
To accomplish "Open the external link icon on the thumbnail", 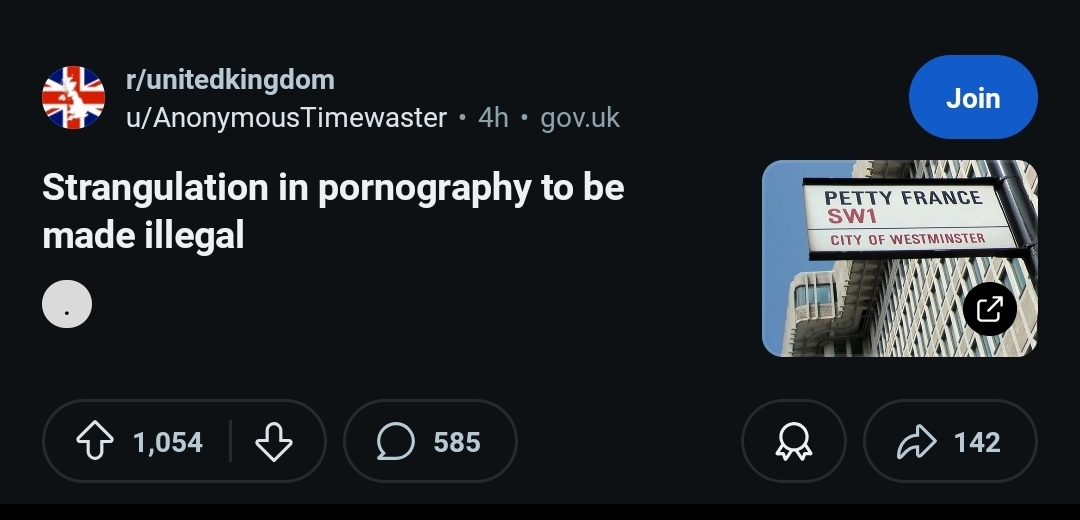I will (x=990, y=309).
